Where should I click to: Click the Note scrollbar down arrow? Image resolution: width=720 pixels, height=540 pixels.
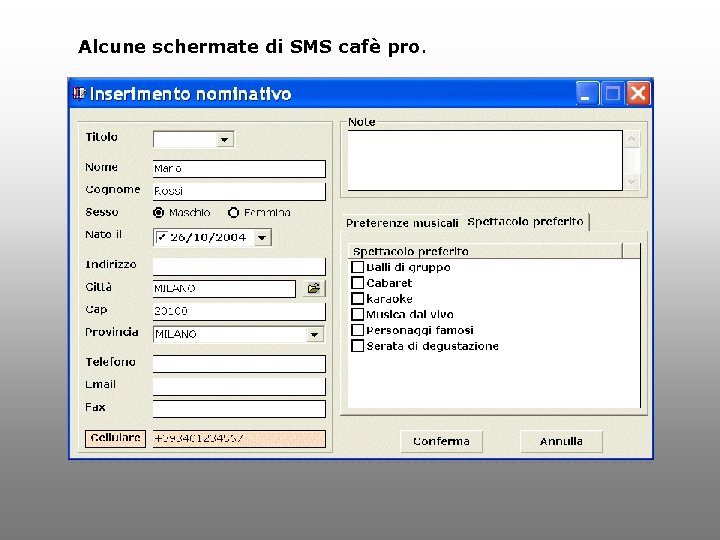(632, 181)
